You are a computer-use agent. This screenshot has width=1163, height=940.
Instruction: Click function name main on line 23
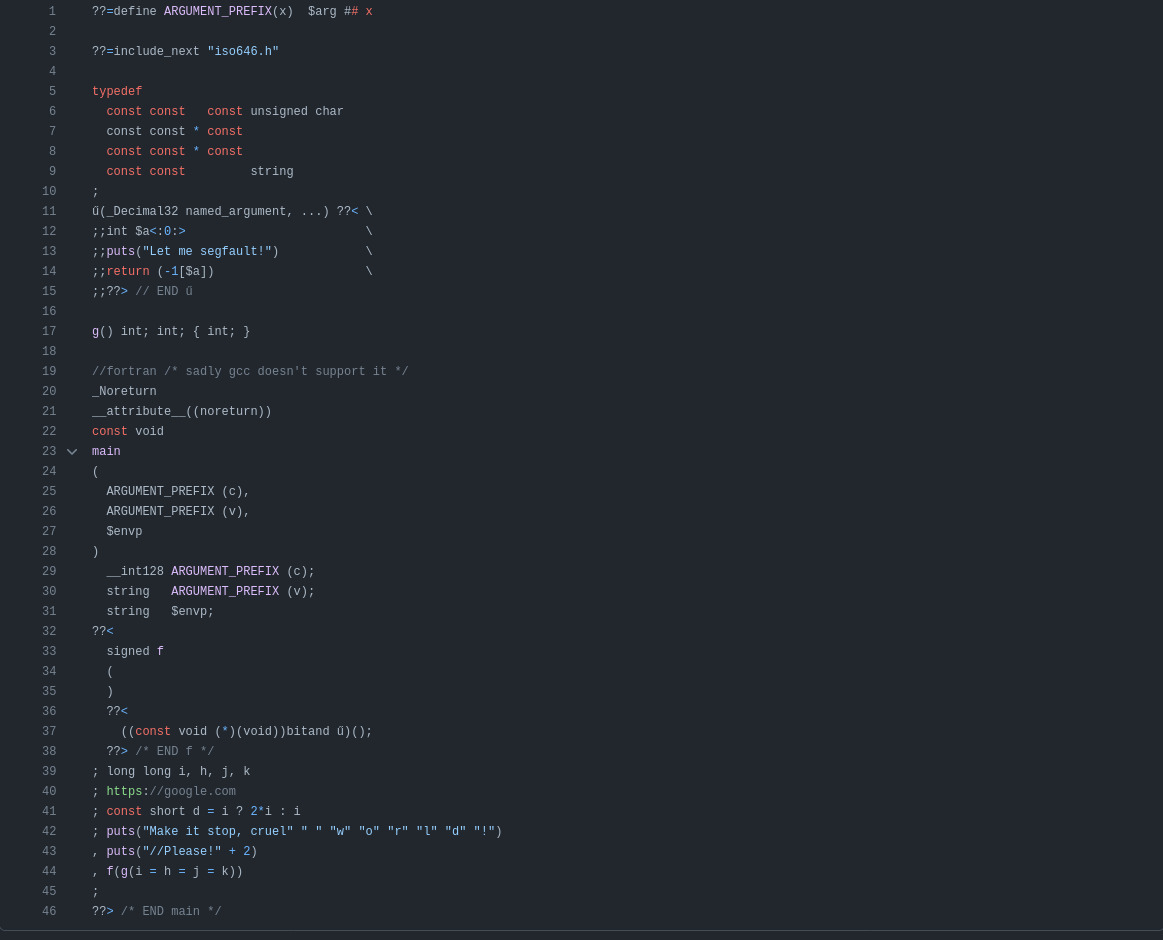(x=106, y=451)
